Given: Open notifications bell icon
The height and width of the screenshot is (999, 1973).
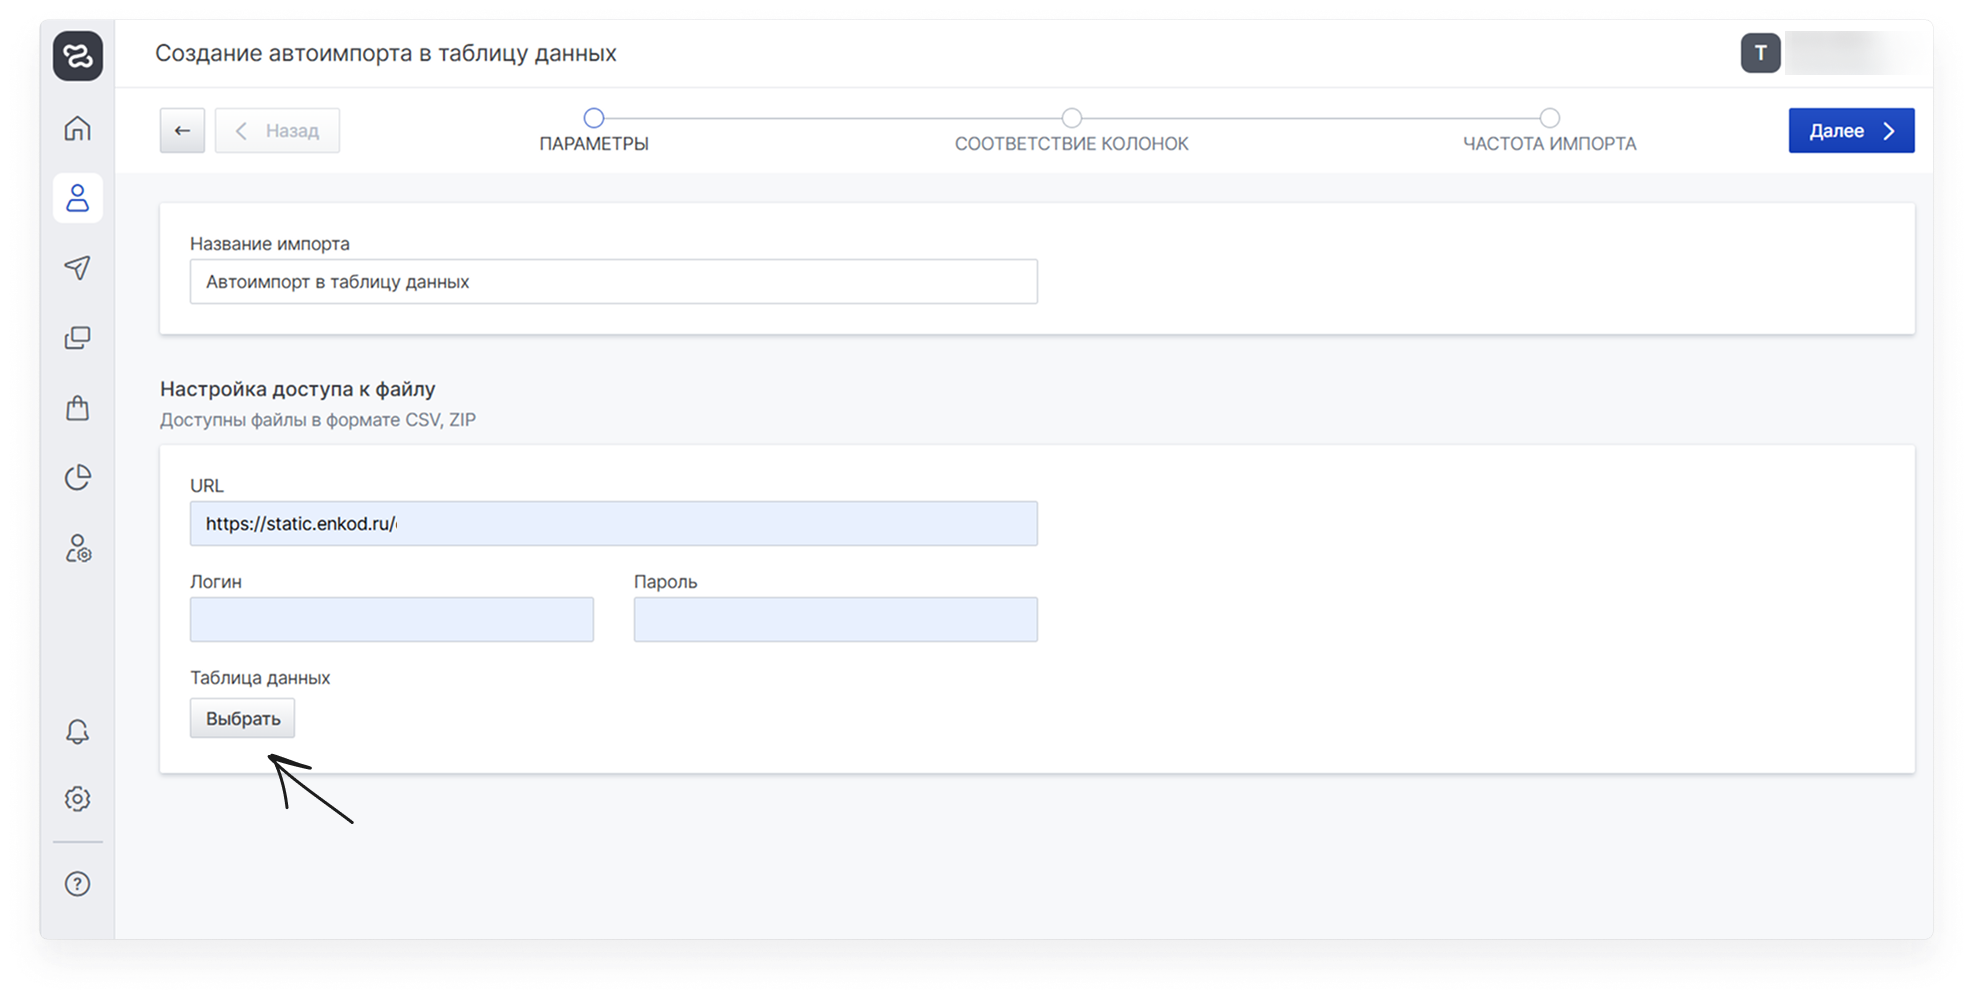Looking at the screenshot, I should (x=78, y=731).
